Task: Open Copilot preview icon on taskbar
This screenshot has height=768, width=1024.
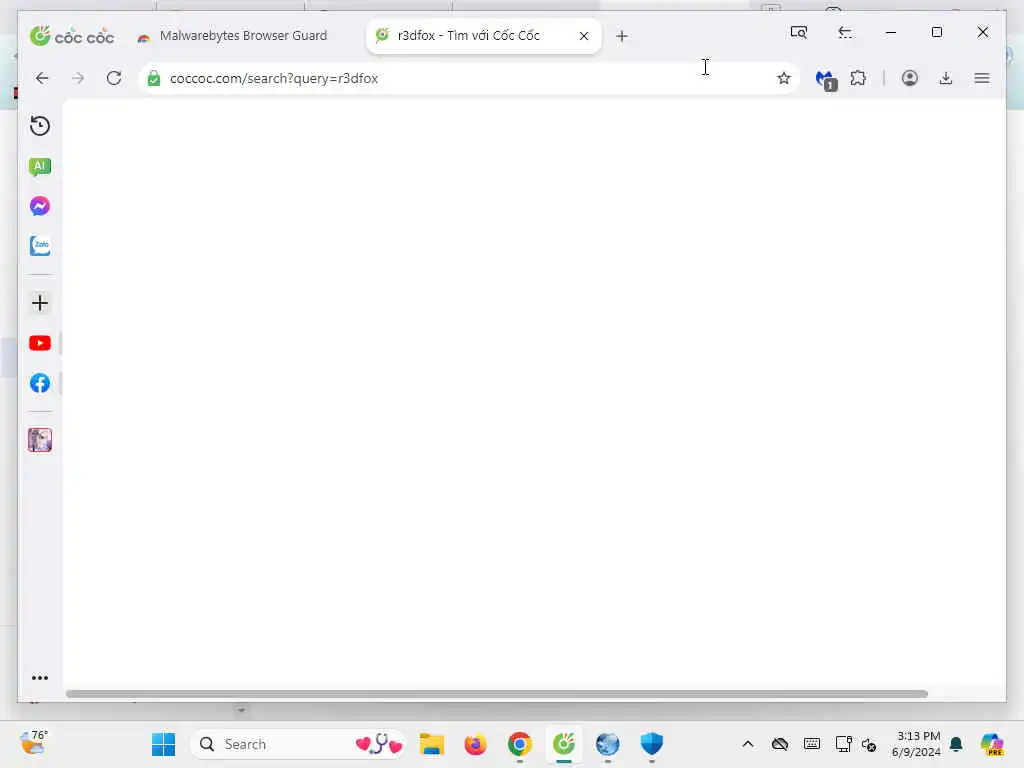Action: coord(992,744)
